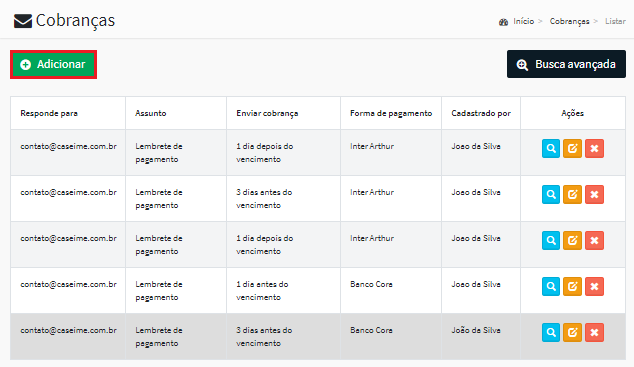
Task: Delete charge: 3 dias antes, Inter Arthur row
Action: (594, 194)
